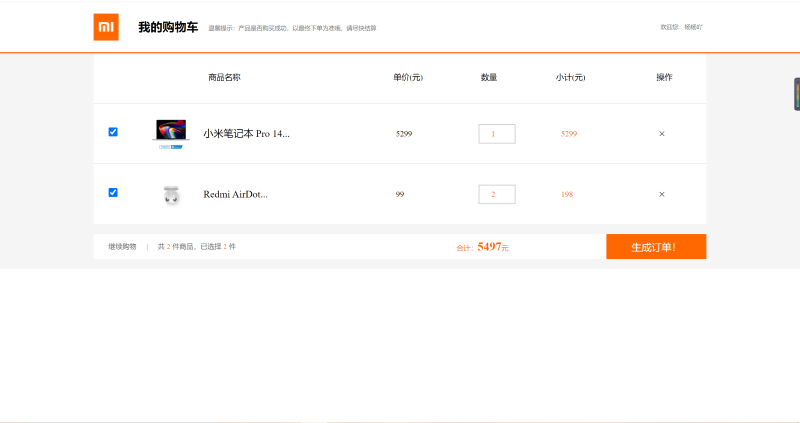This screenshot has height=423, width=800.
Task: Open the Redmi AirDot... product name
Action: [x=235, y=194]
